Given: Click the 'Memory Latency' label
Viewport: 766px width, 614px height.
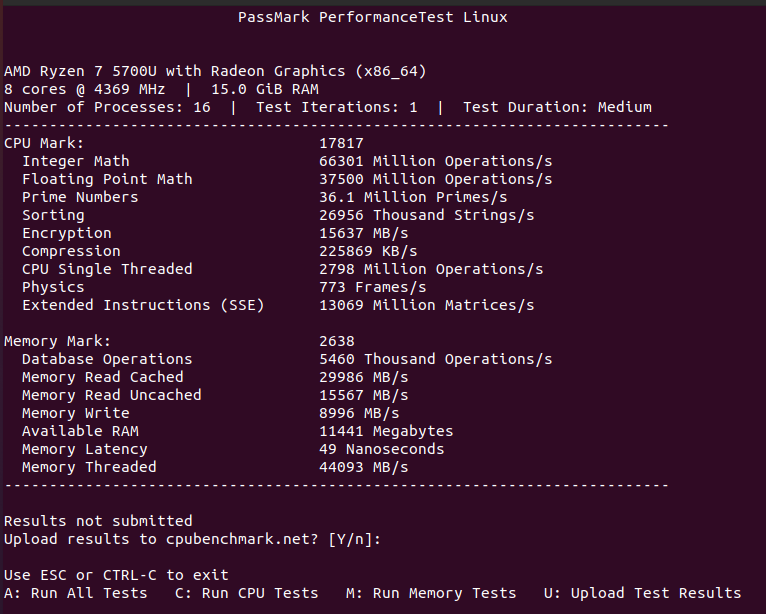Looking at the screenshot, I should pos(85,449).
